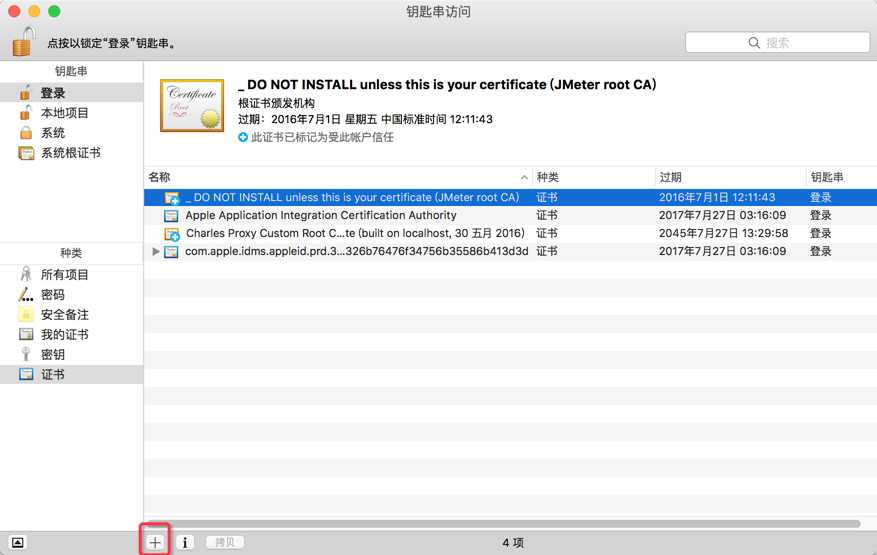Show the 安全备注 category
The width and height of the screenshot is (877, 555).
[x=72, y=314]
